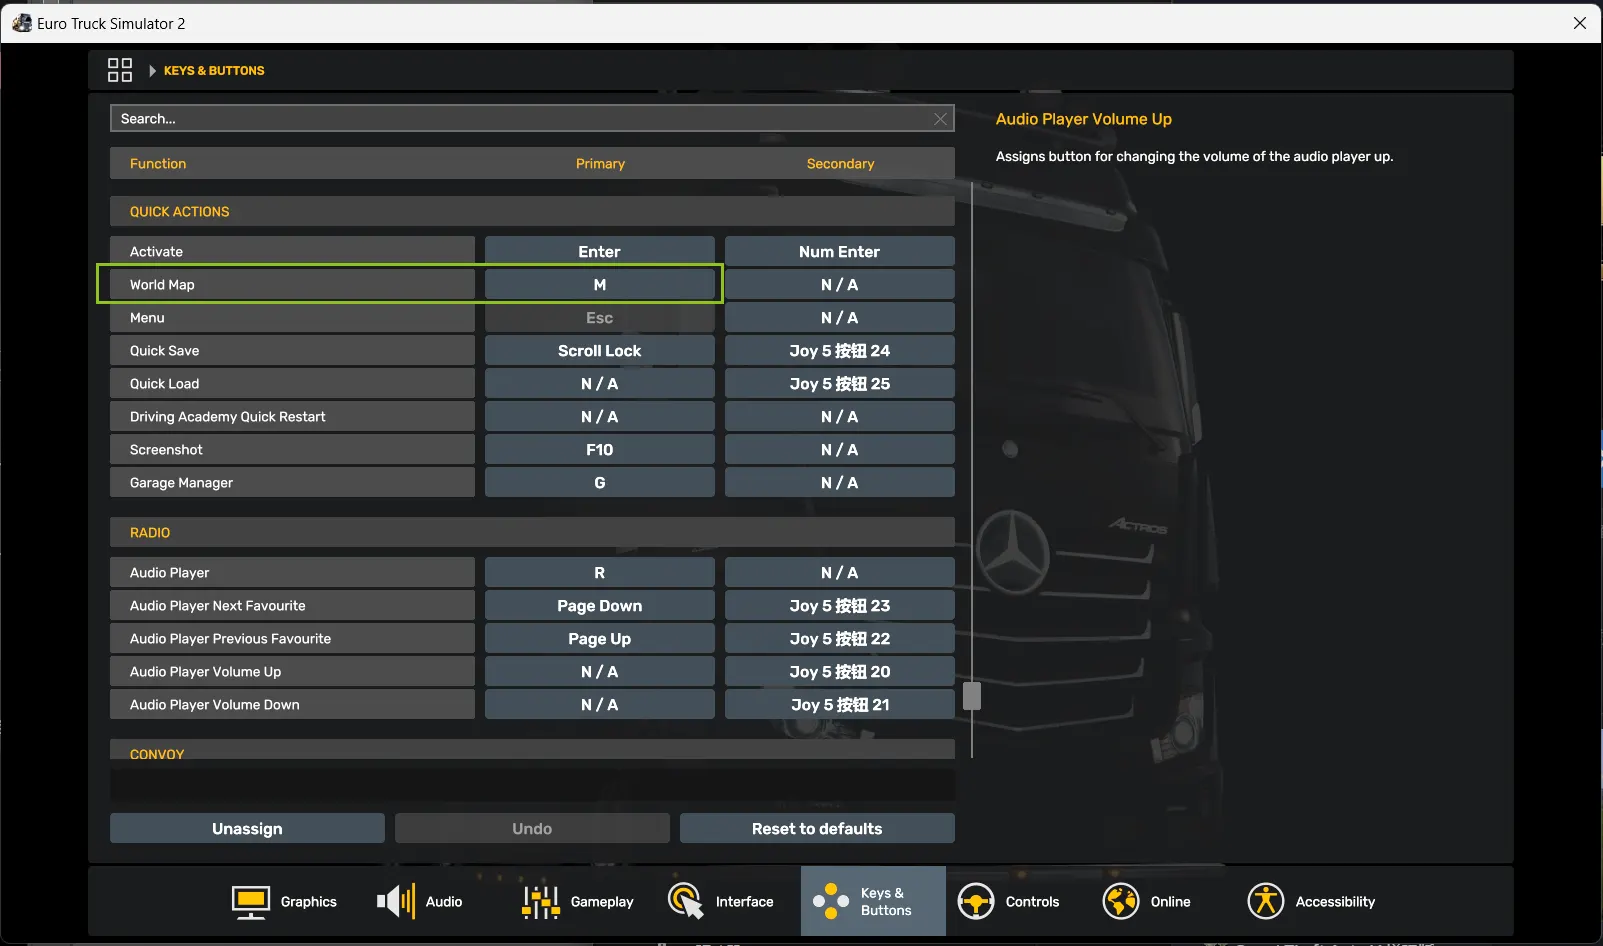The width and height of the screenshot is (1603, 946).
Task: Change Volume Up secondary Joy 5 button 20
Action: point(840,672)
